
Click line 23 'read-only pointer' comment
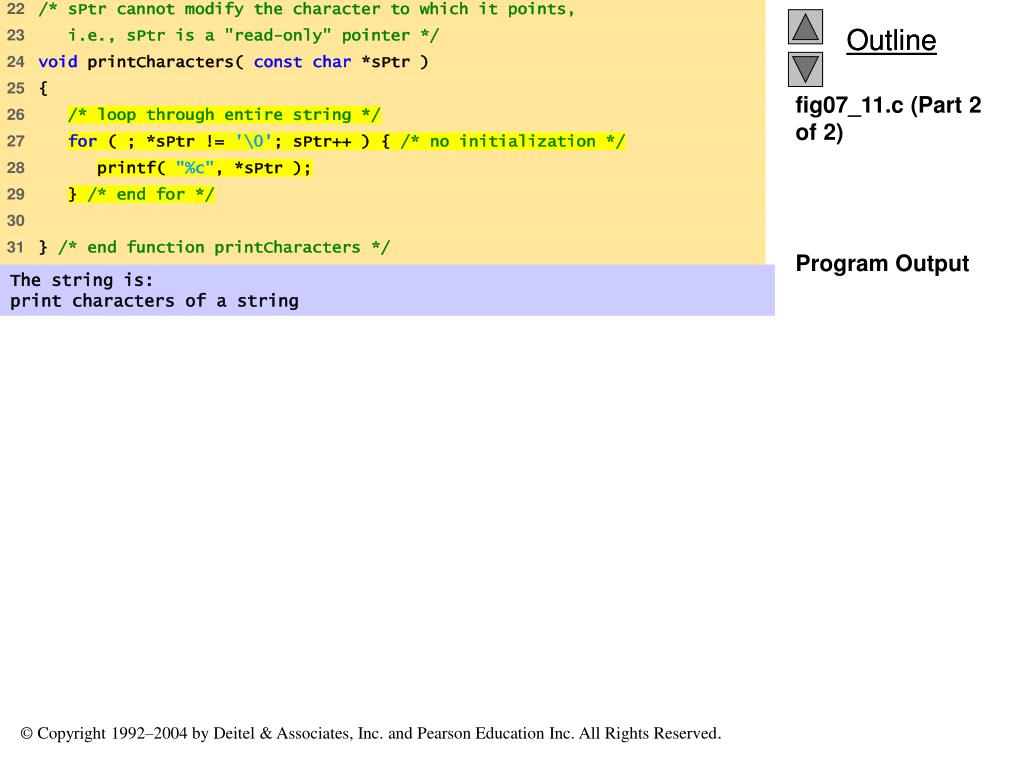(253, 35)
